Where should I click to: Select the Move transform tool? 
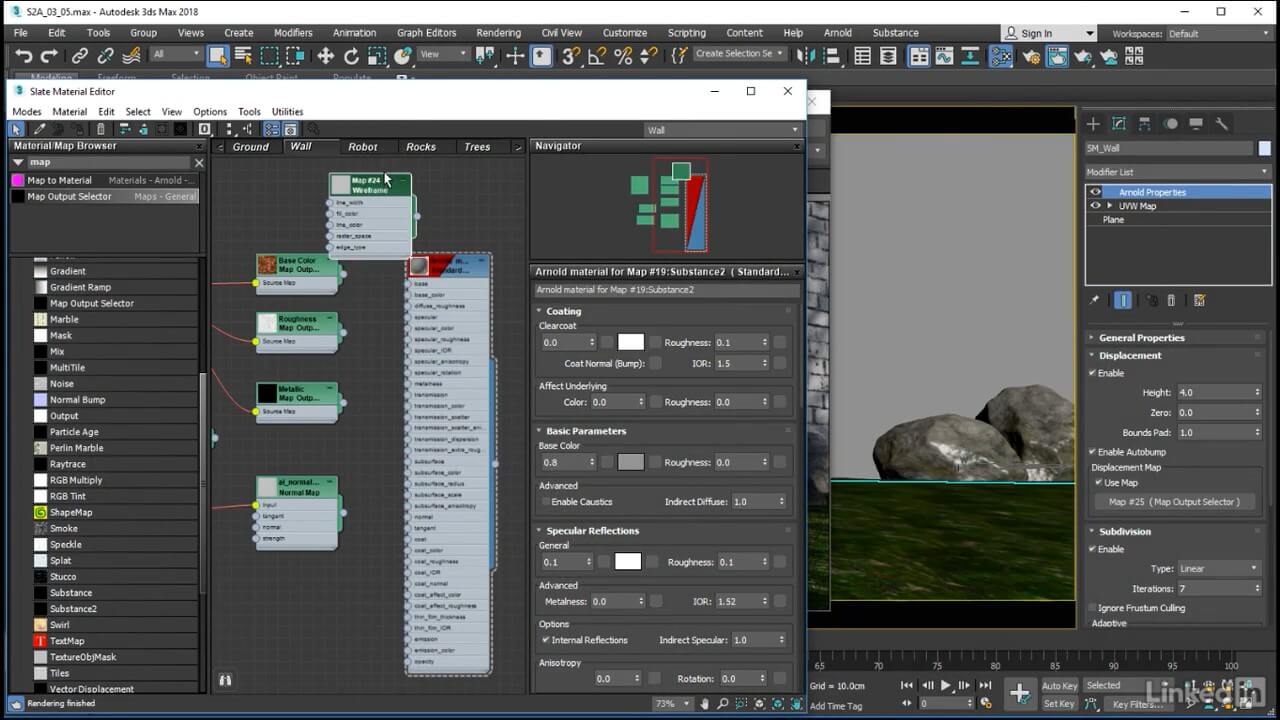326,56
